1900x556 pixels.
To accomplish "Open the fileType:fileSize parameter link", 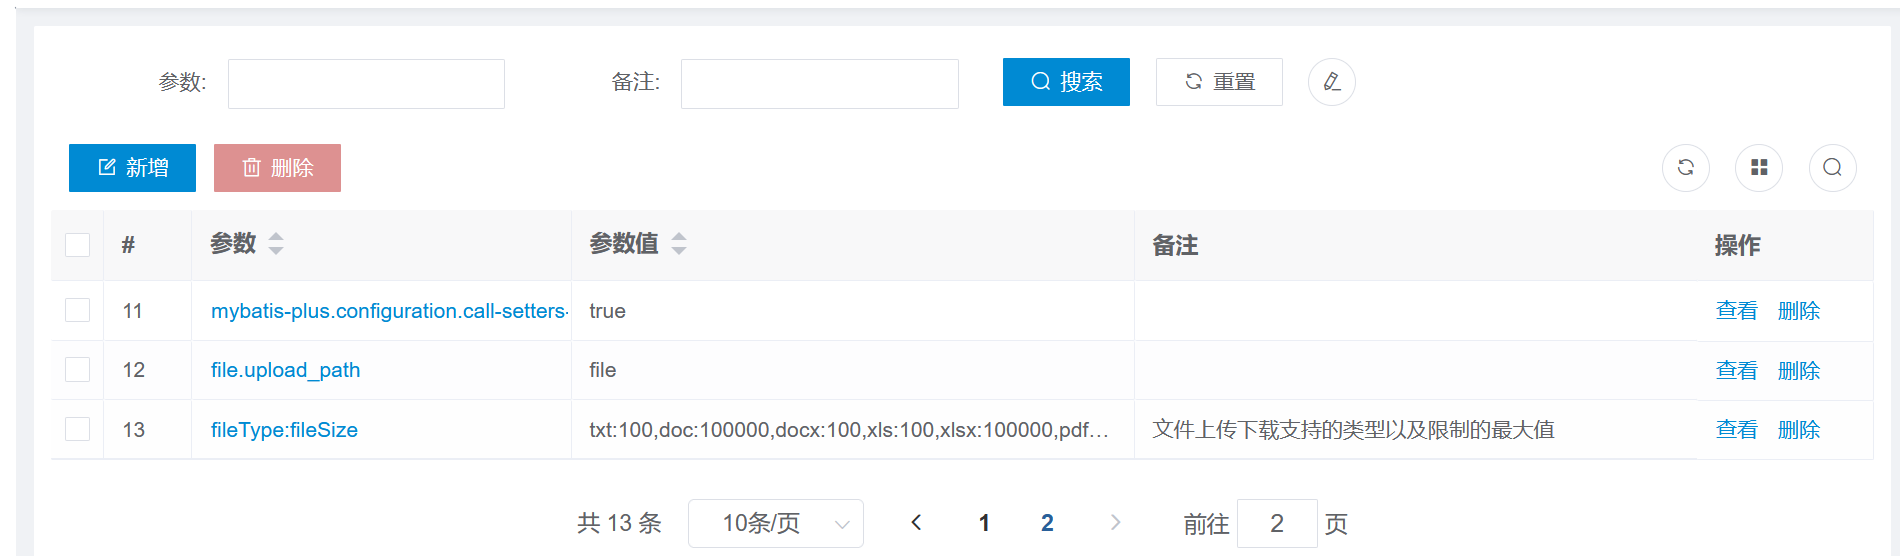I will pos(284,430).
